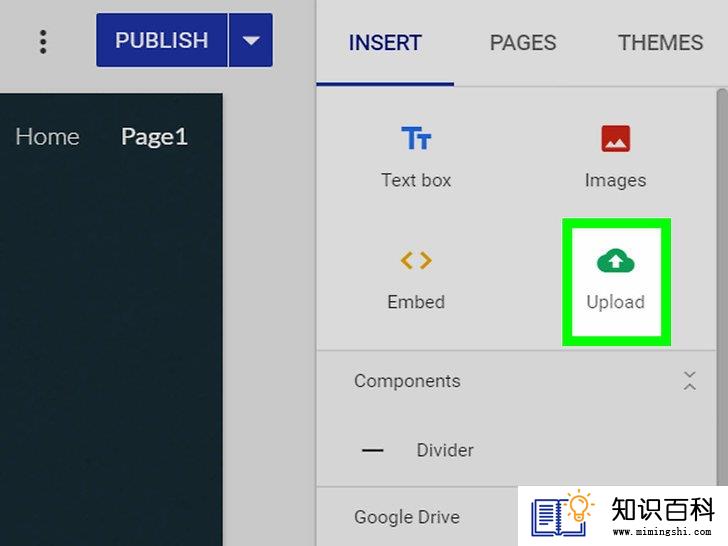
Task: Collapse the Components section
Action: pos(689,380)
